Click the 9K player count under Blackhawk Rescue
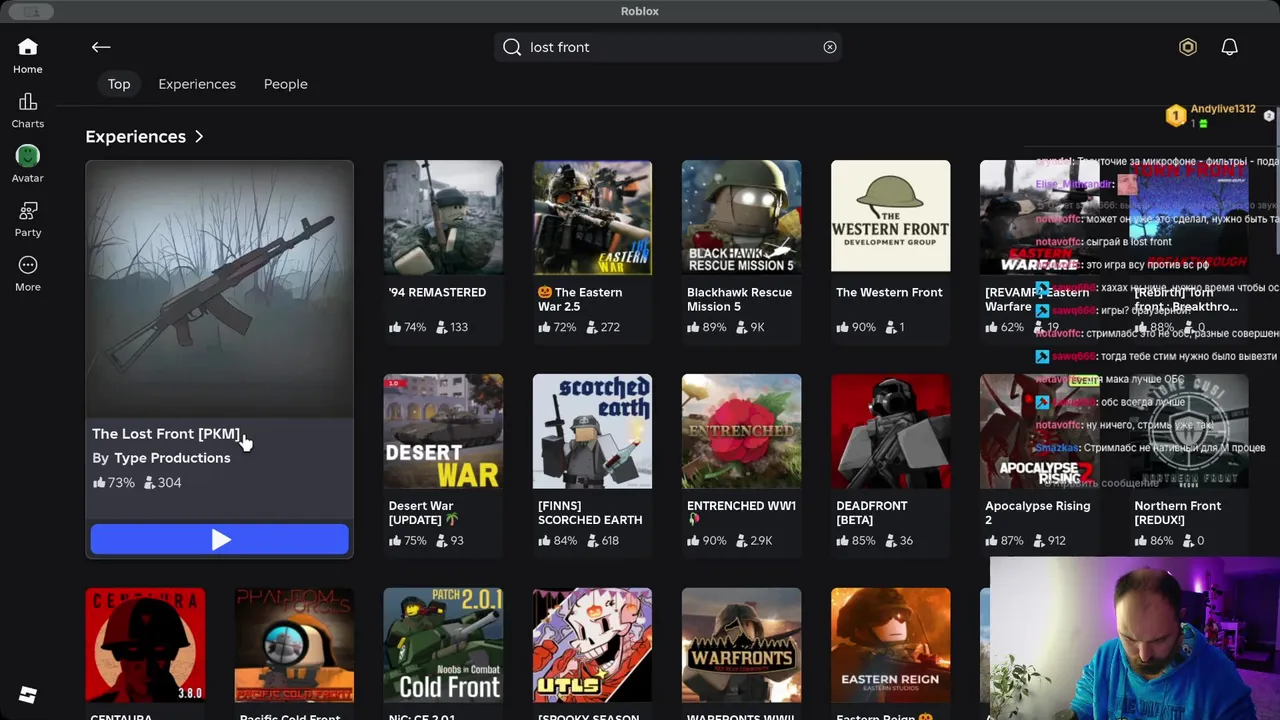The image size is (1280, 720). (750, 327)
